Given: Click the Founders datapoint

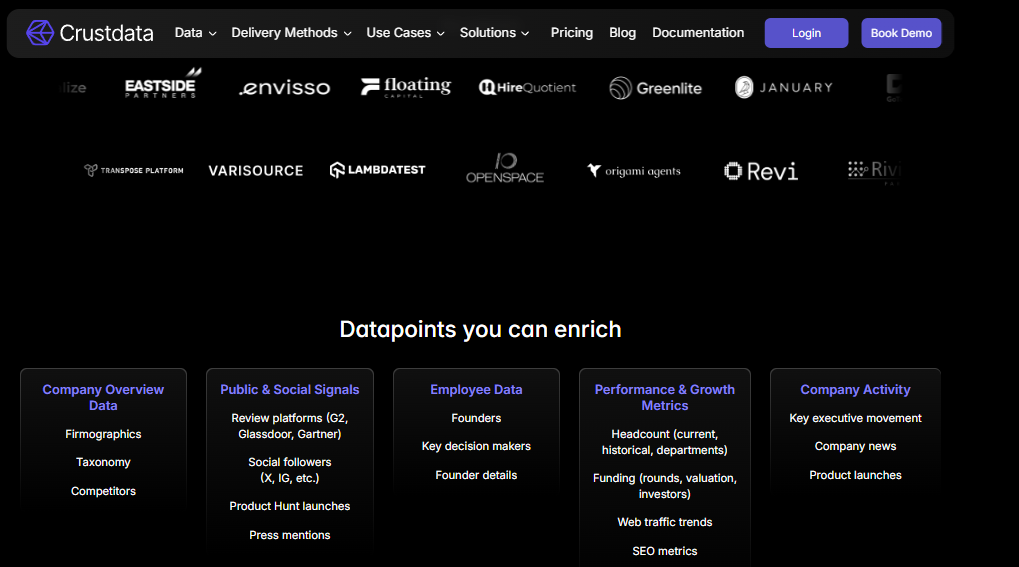Looking at the screenshot, I should click(476, 418).
